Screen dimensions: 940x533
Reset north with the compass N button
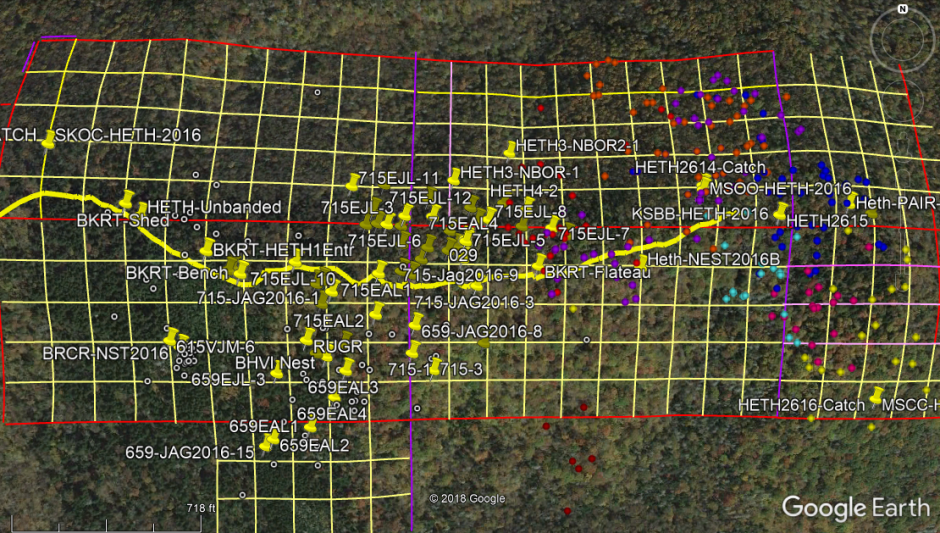902,9
